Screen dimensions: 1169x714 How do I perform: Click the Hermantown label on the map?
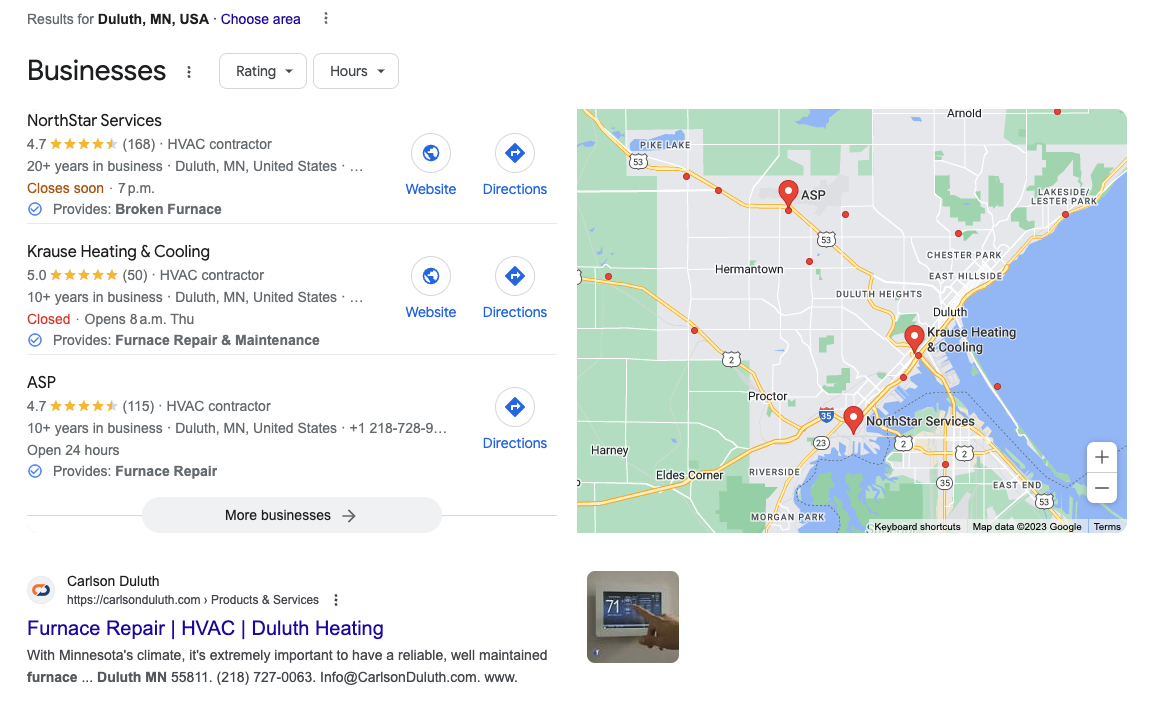point(749,269)
